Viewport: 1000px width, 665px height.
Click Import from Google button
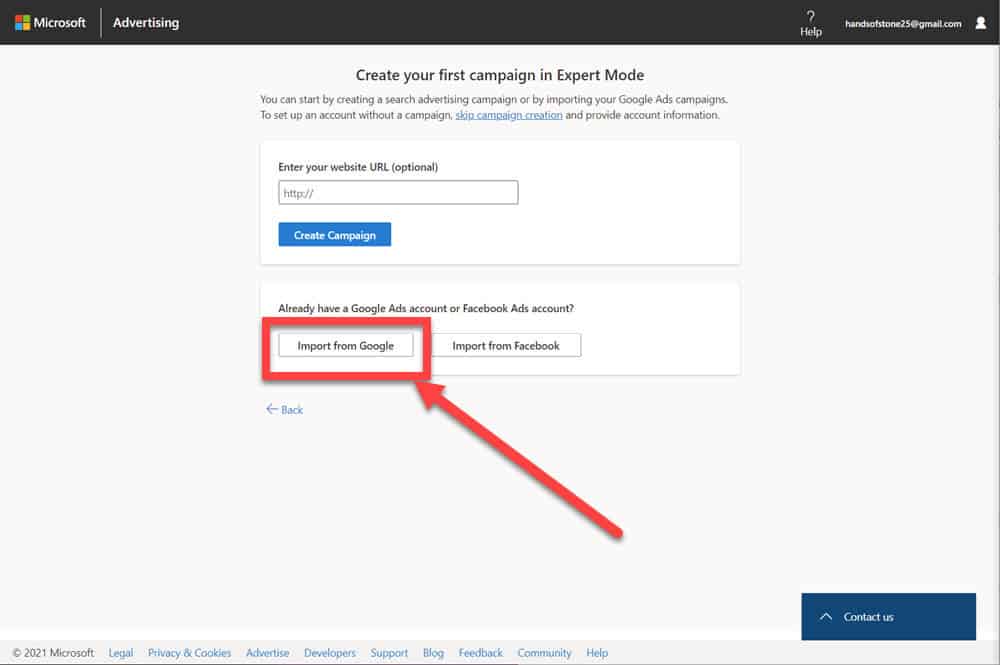click(x=346, y=346)
